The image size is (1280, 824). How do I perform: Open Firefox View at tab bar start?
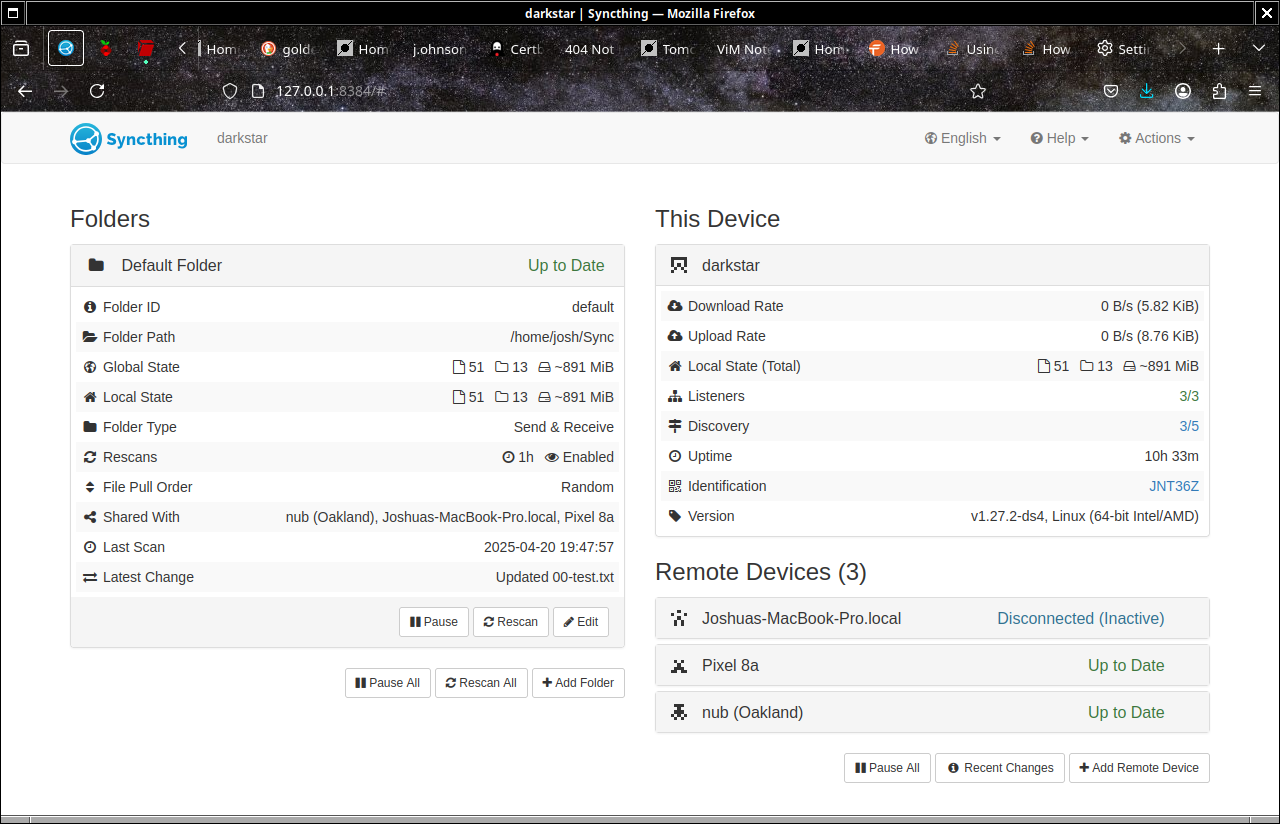click(x=21, y=48)
